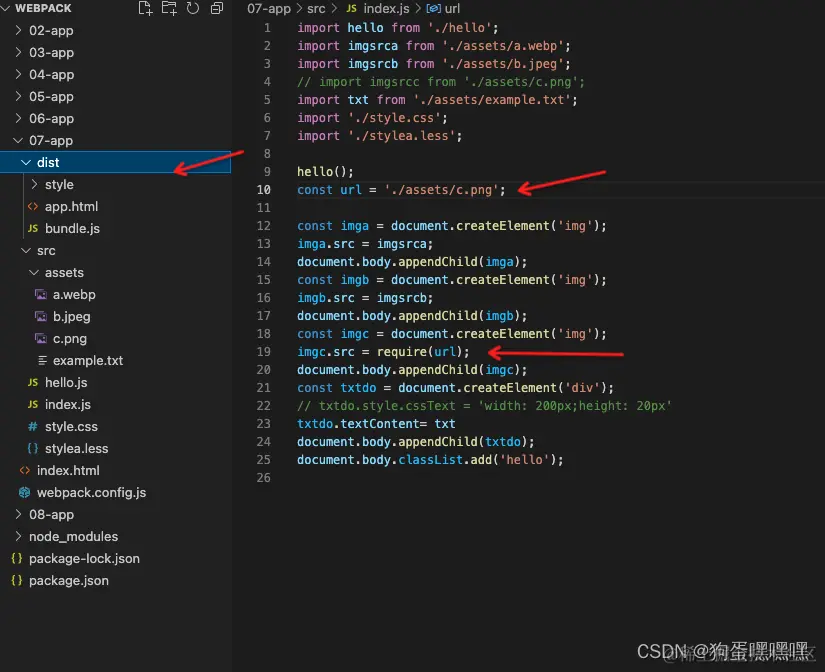Expand the style folder inside dist
The image size is (825, 672).
click(x=34, y=184)
